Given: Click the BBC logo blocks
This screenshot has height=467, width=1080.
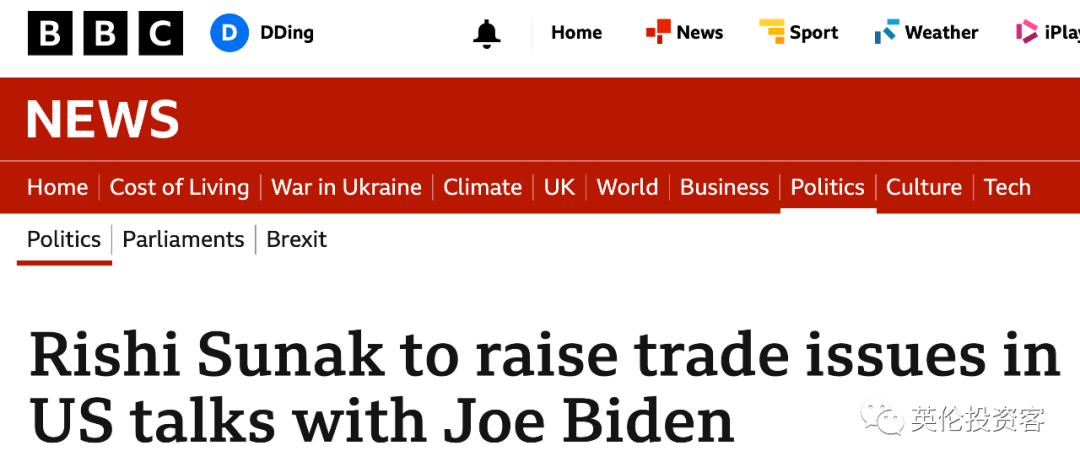Looking at the screenshot, I should 105,33.
